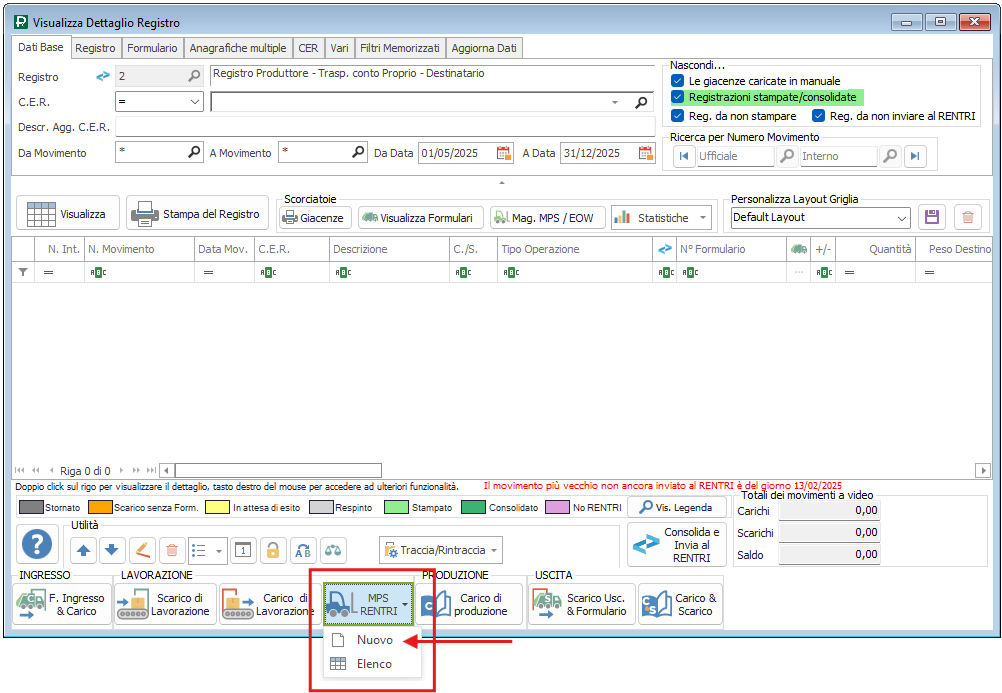The width and height of the screenshot is (1002, 693).
Task: Open the Traccia/Rintraccia dropdown
Action: point(494,550)
